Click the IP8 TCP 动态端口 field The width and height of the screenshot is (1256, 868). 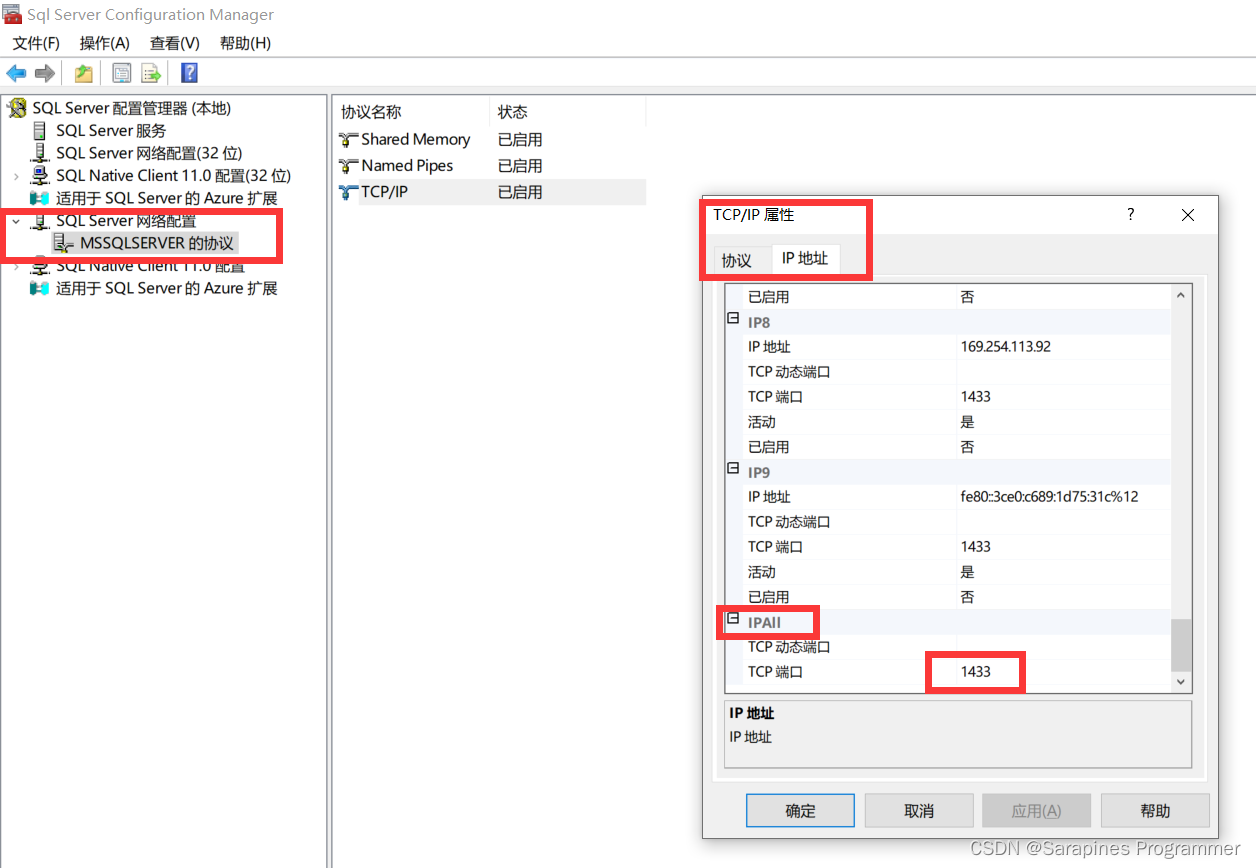click(1063, 372)
